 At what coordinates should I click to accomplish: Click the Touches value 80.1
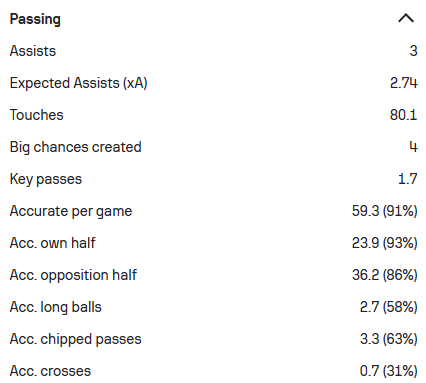pos(404,115)
